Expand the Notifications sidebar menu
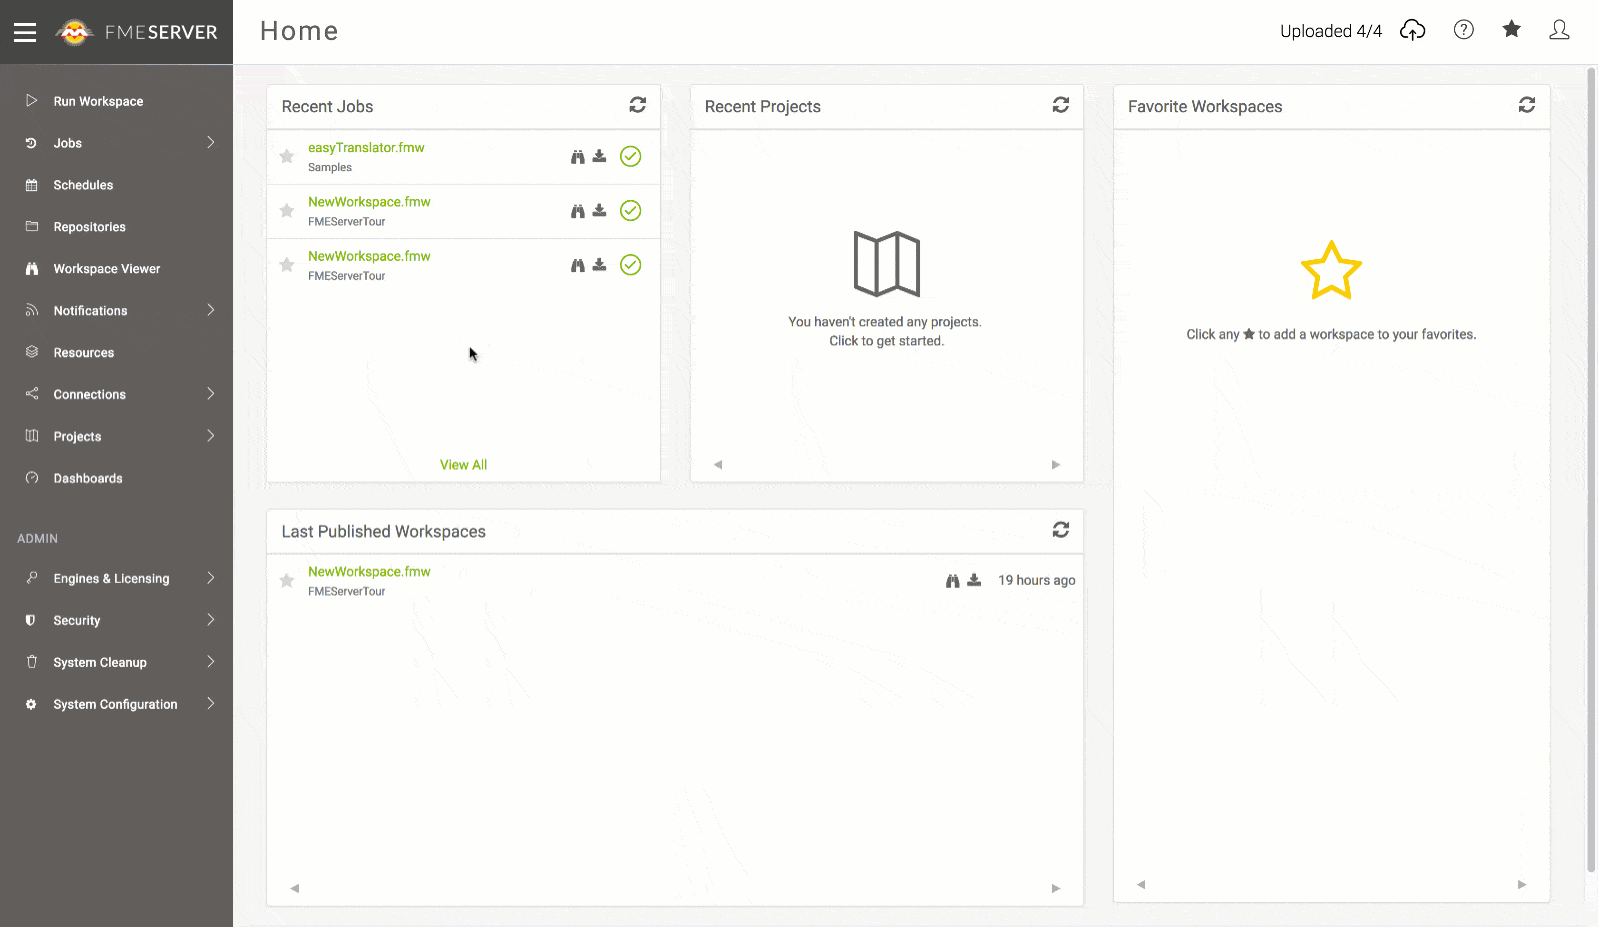 click(211, 310)
